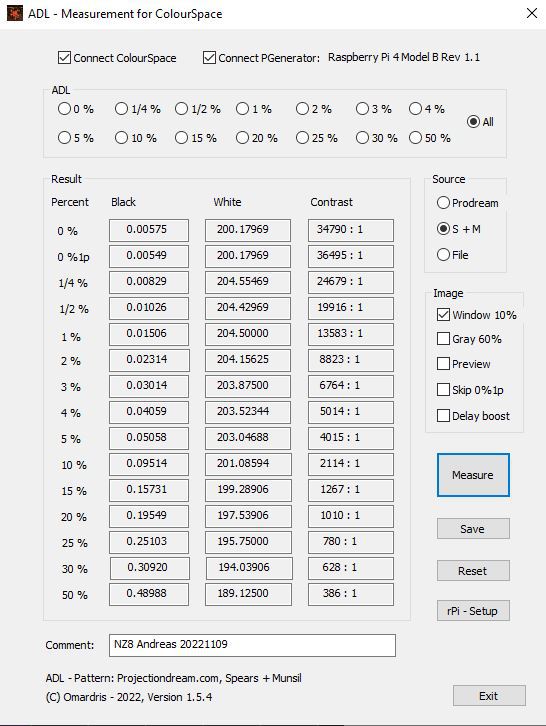Enable the Gray 60% image option
The width and height of the screenshot is (546, 726).
coord(443,339)
